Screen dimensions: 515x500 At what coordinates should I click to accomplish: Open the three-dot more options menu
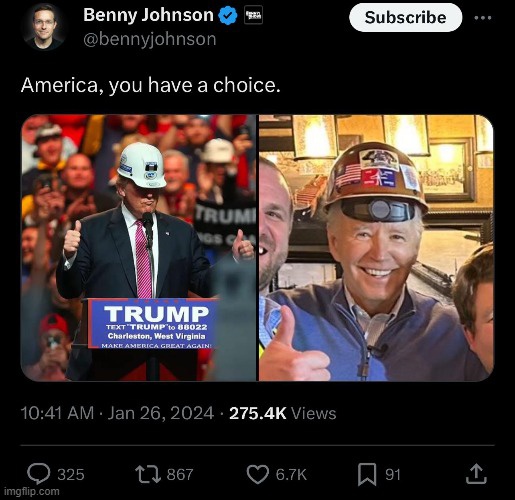pos(483,18)
